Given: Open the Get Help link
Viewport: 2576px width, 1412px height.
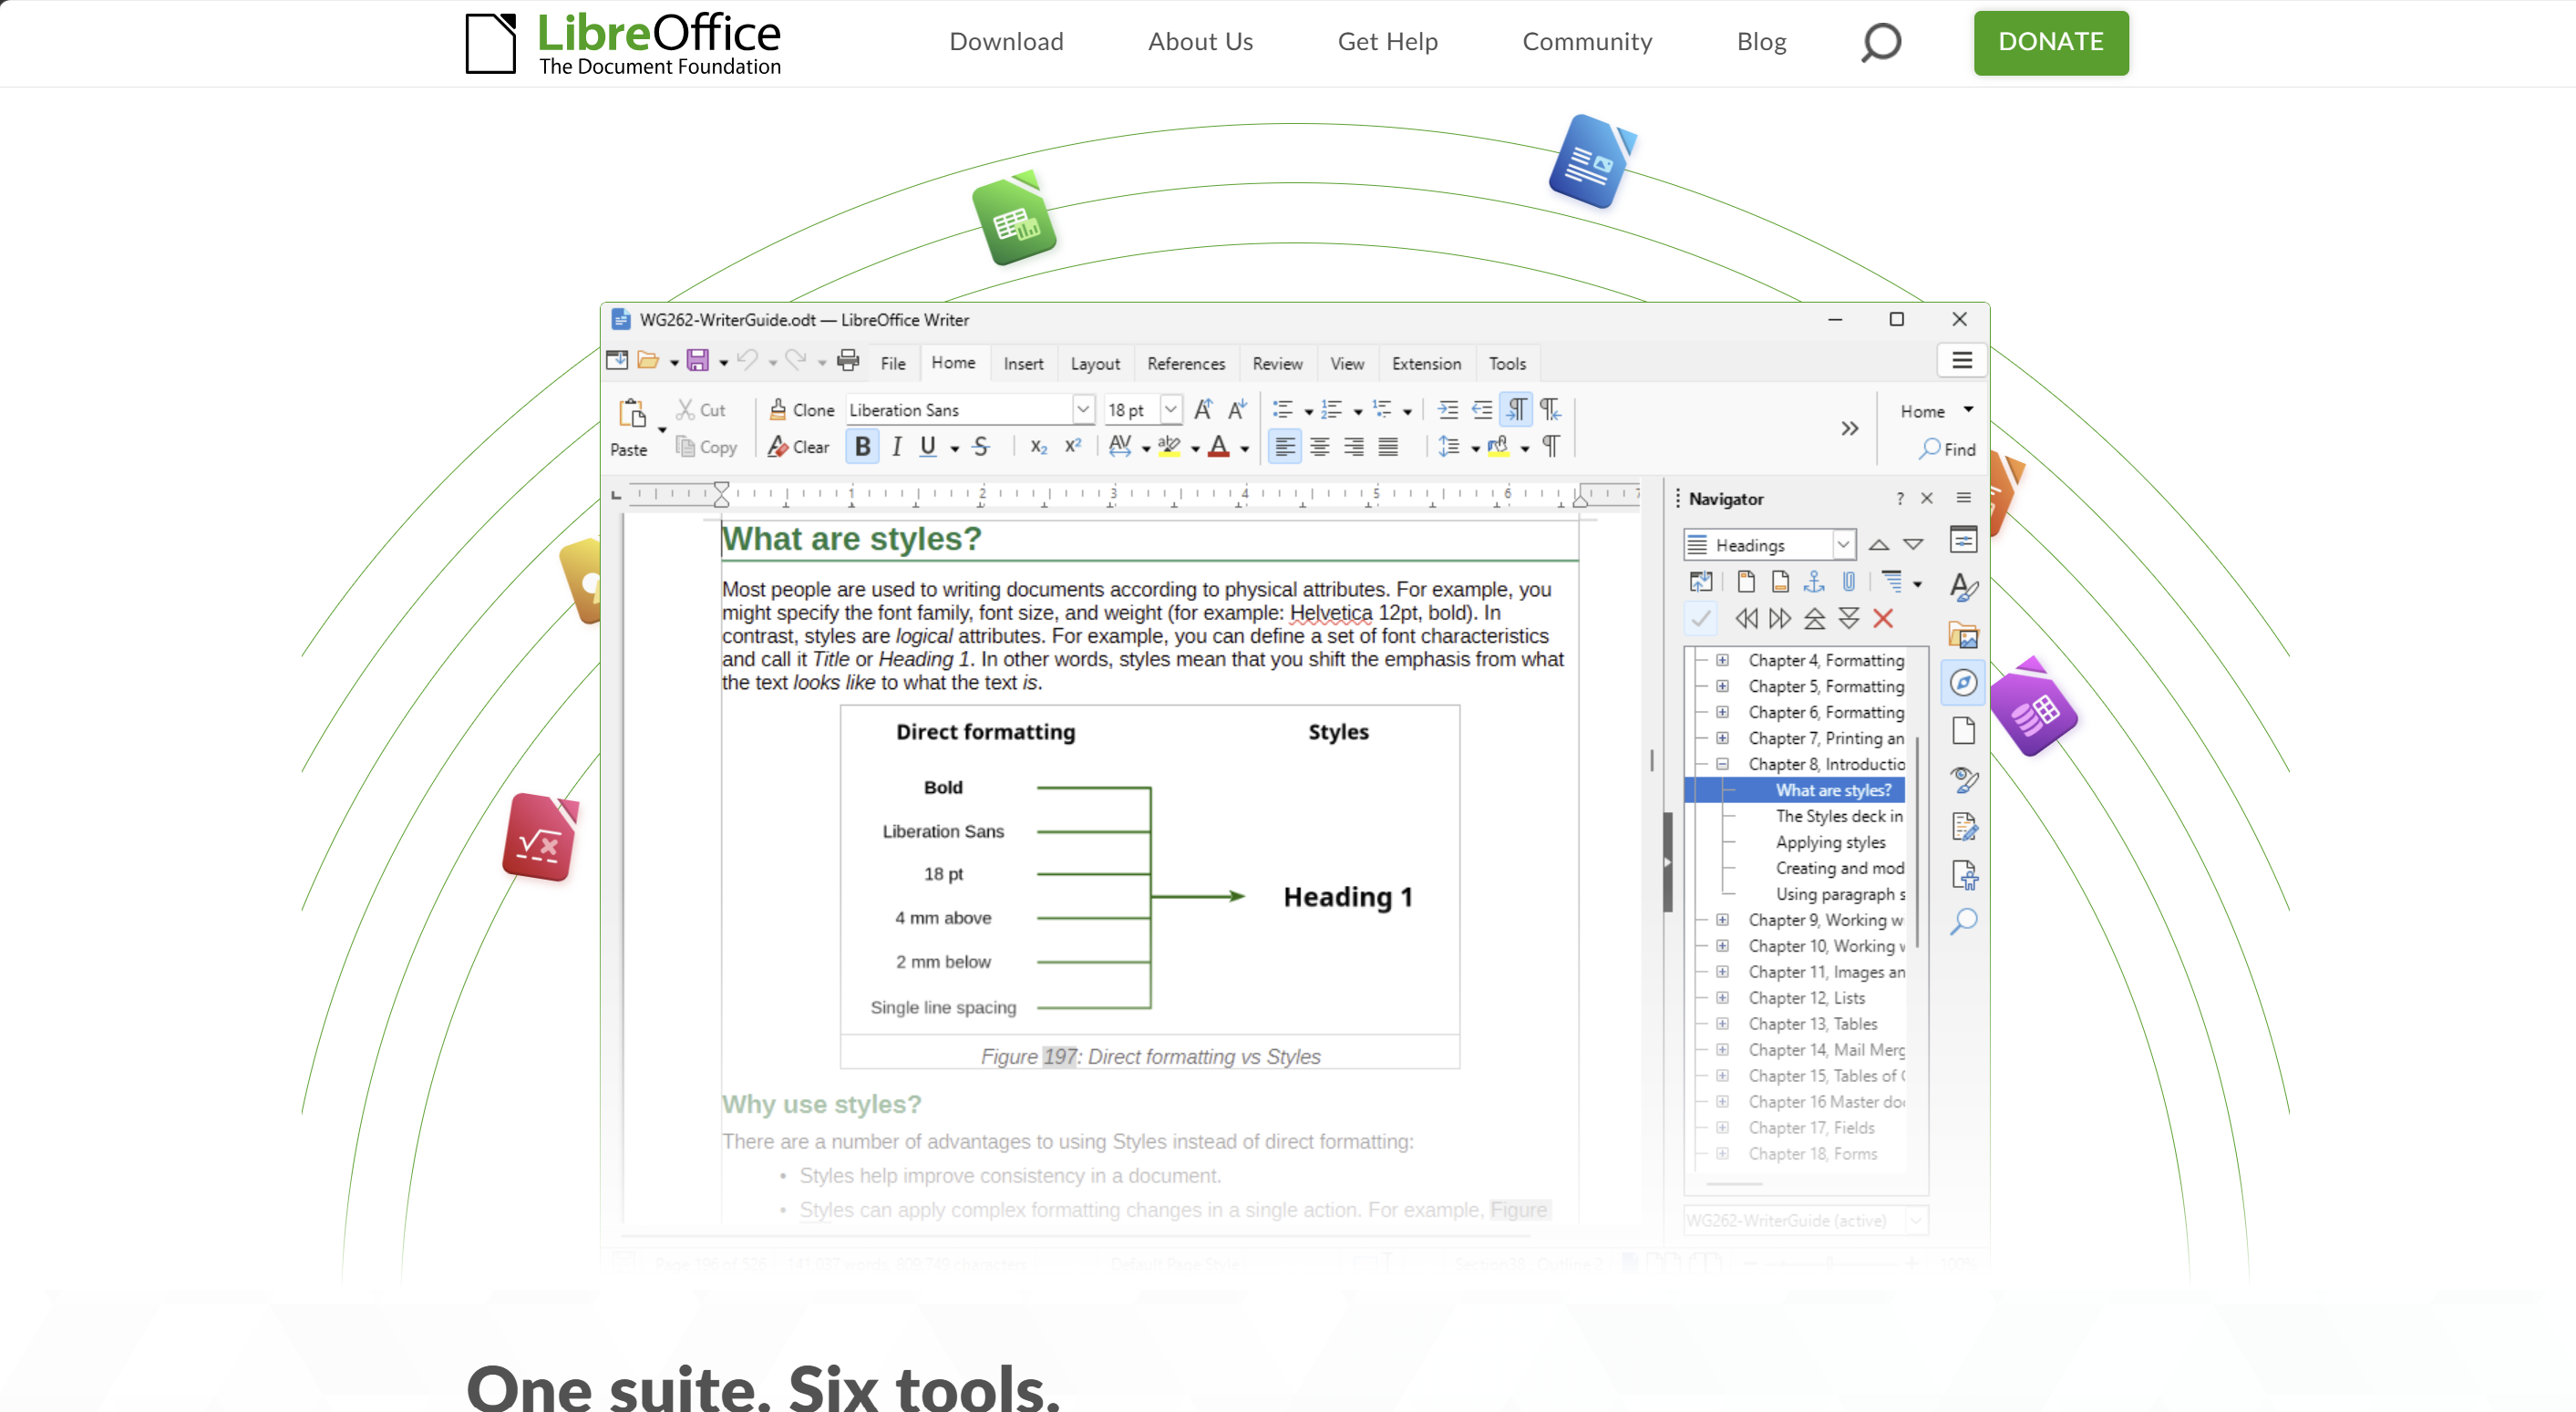Looking at the screenshot, I should tap(1387, 42).
